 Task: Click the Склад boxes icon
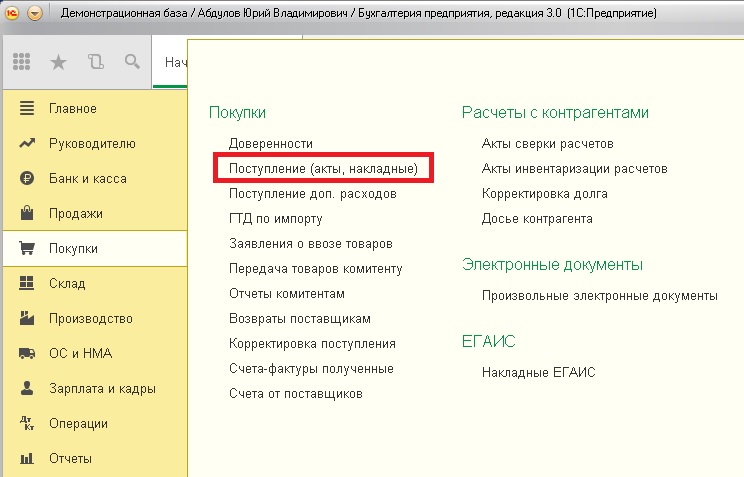[27, 283]
